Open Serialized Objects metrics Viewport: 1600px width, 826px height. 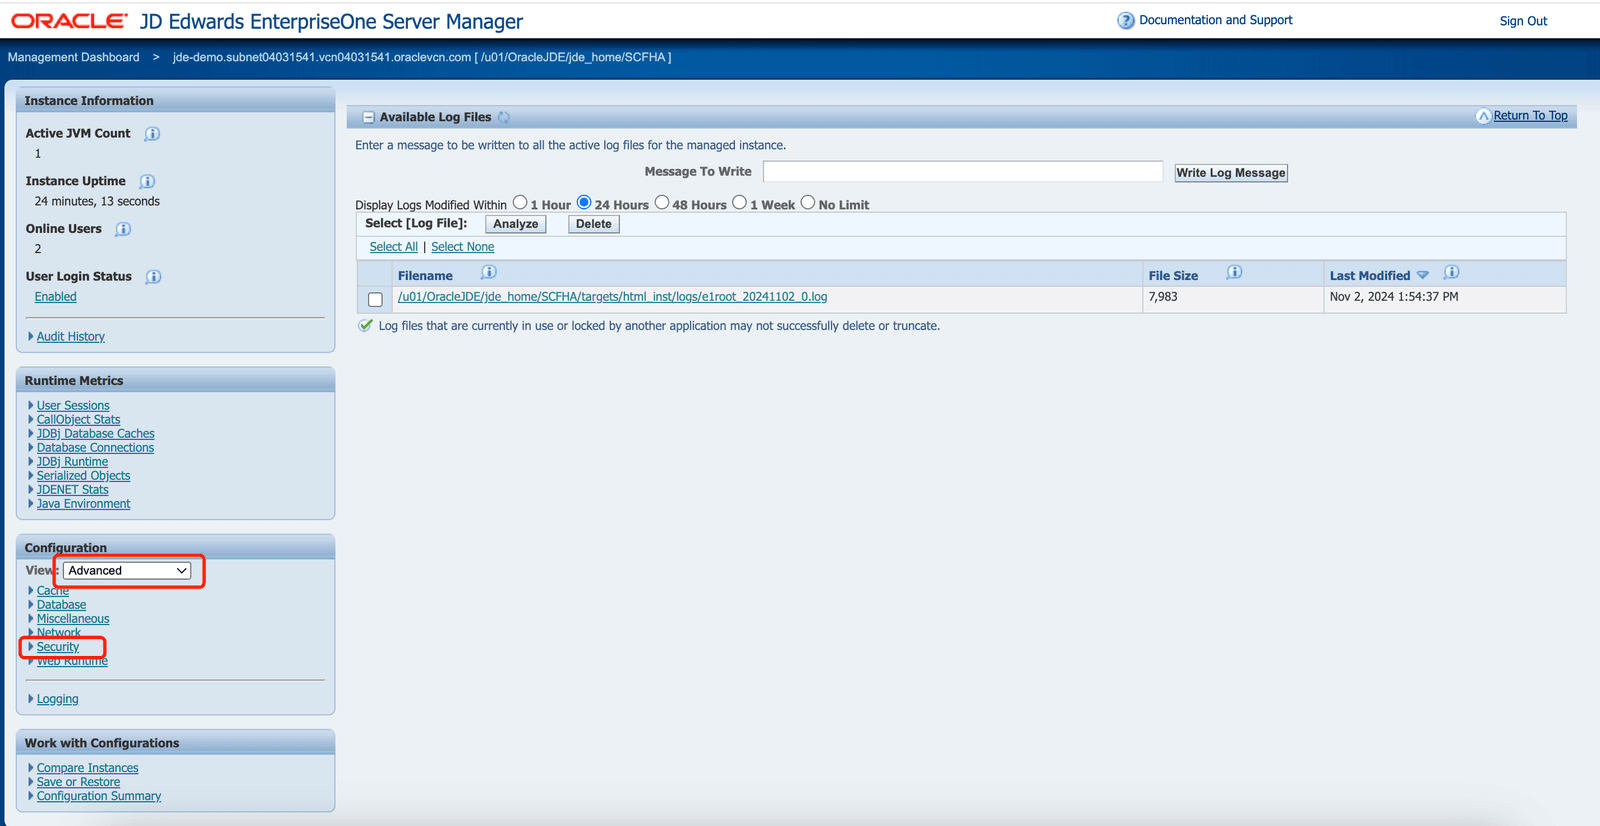pyautogui.click(x=83, y=476)
